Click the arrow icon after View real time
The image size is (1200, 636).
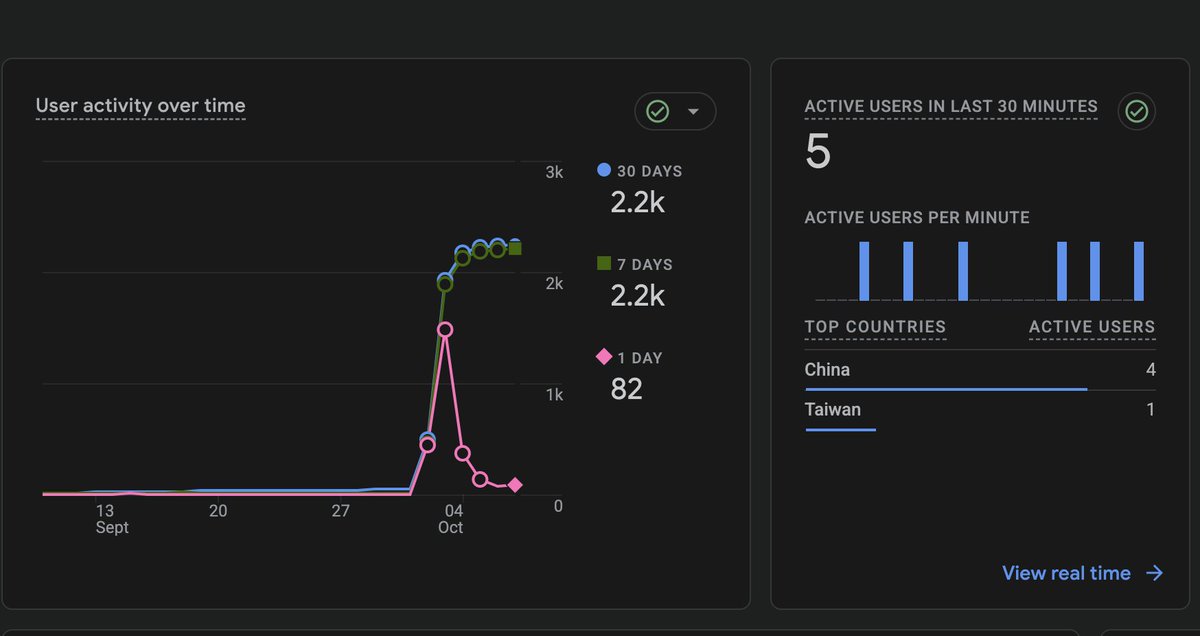(x=1154, y=573)
